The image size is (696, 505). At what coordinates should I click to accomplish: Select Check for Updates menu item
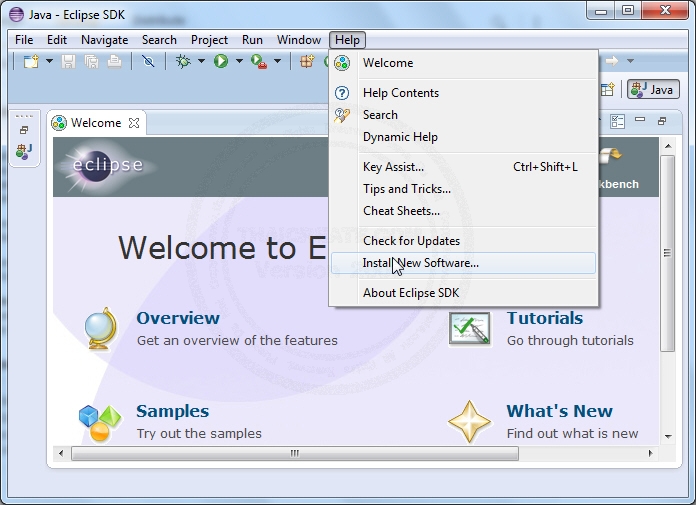coord(463,241)
